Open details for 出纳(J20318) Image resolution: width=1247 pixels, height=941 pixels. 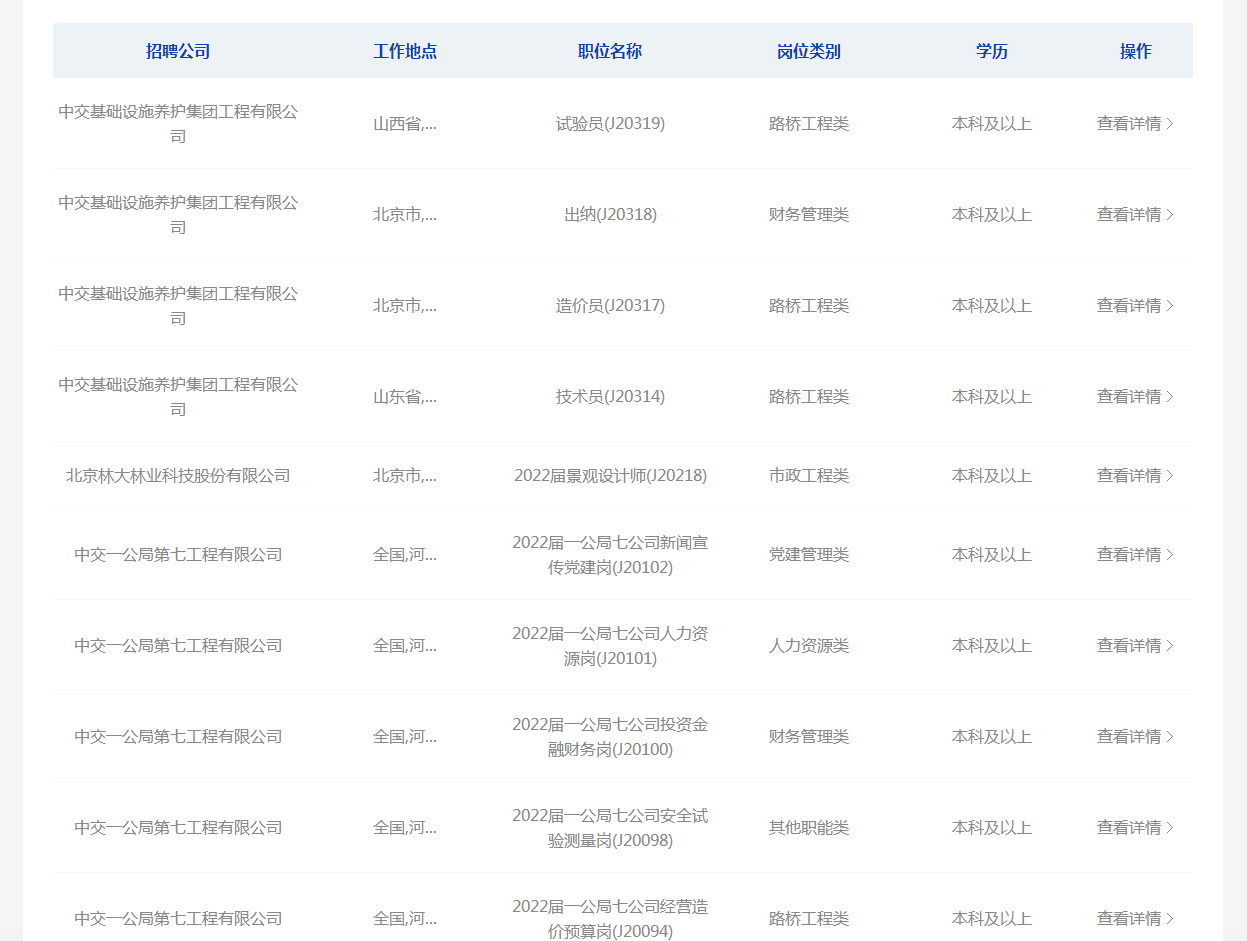pyautogui.click(x=1135, y=215)
